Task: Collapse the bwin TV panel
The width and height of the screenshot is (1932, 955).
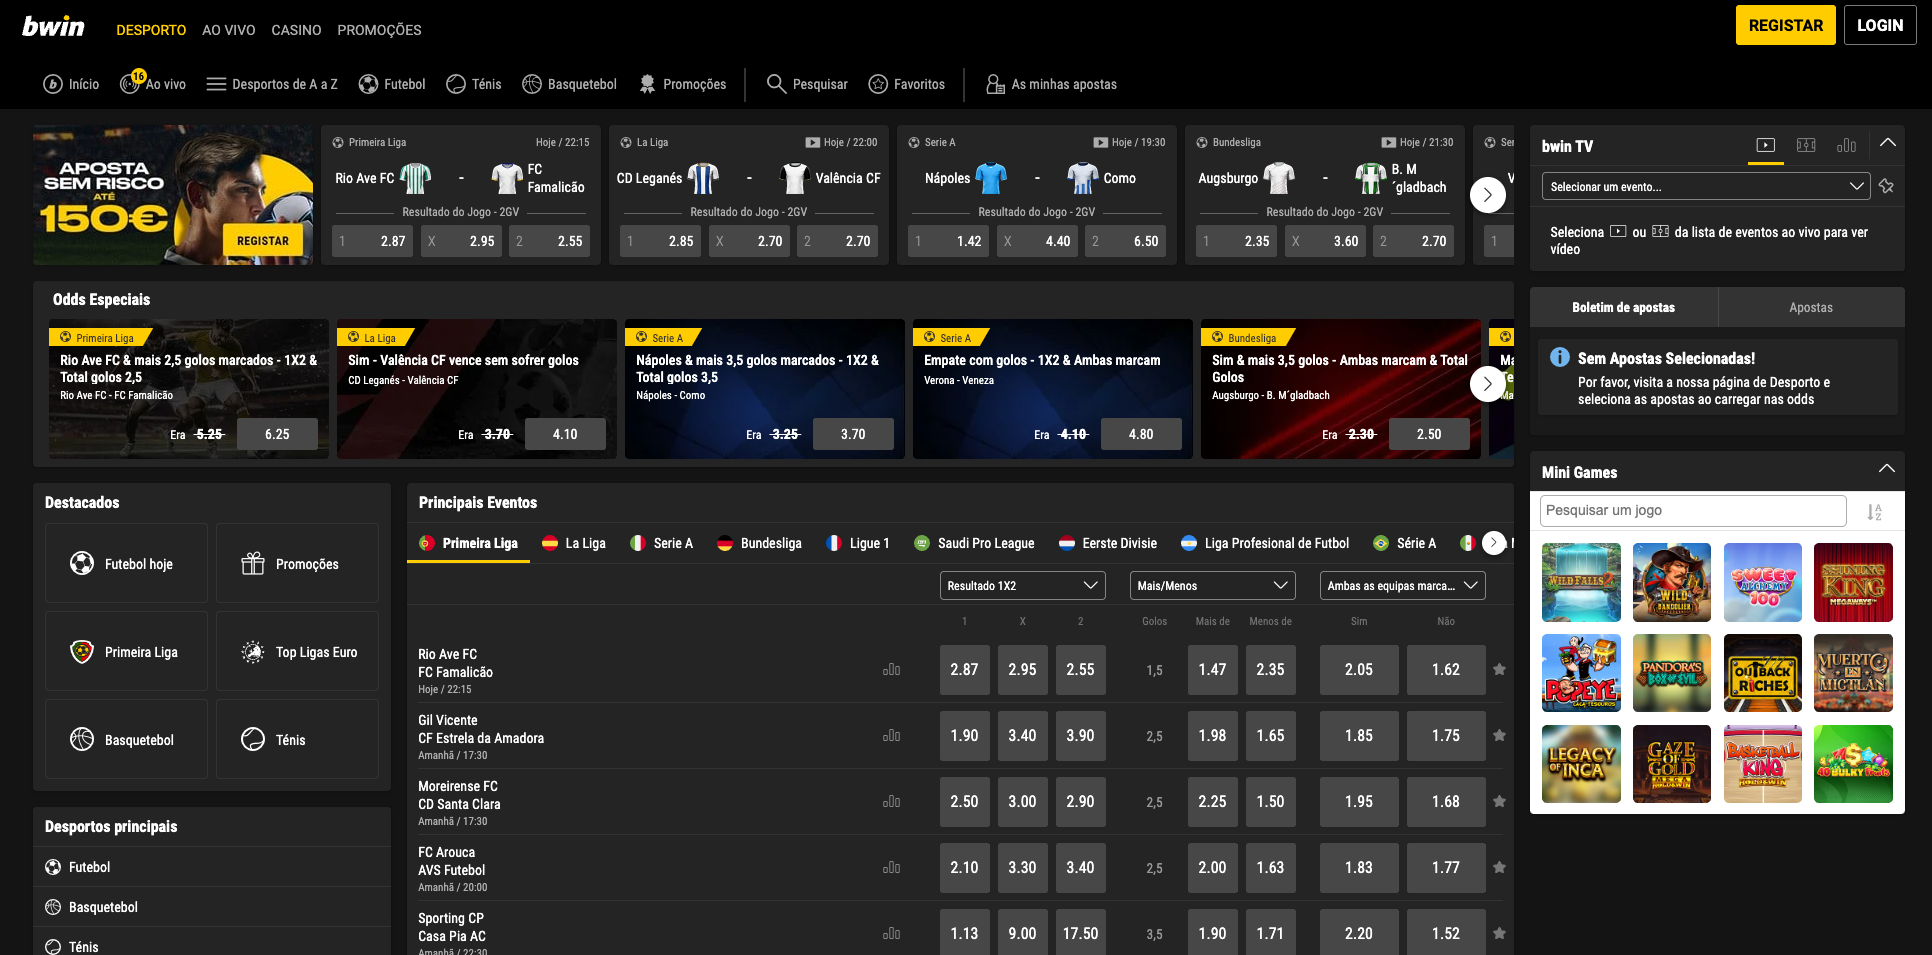Action: 1887,143
